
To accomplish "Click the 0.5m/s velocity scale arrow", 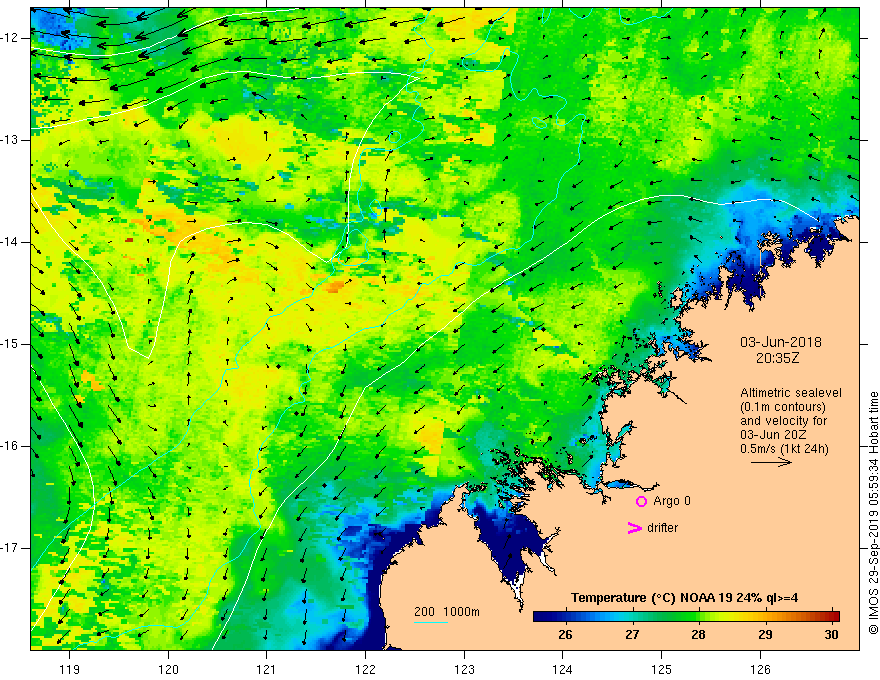I will tap(771, 462).
